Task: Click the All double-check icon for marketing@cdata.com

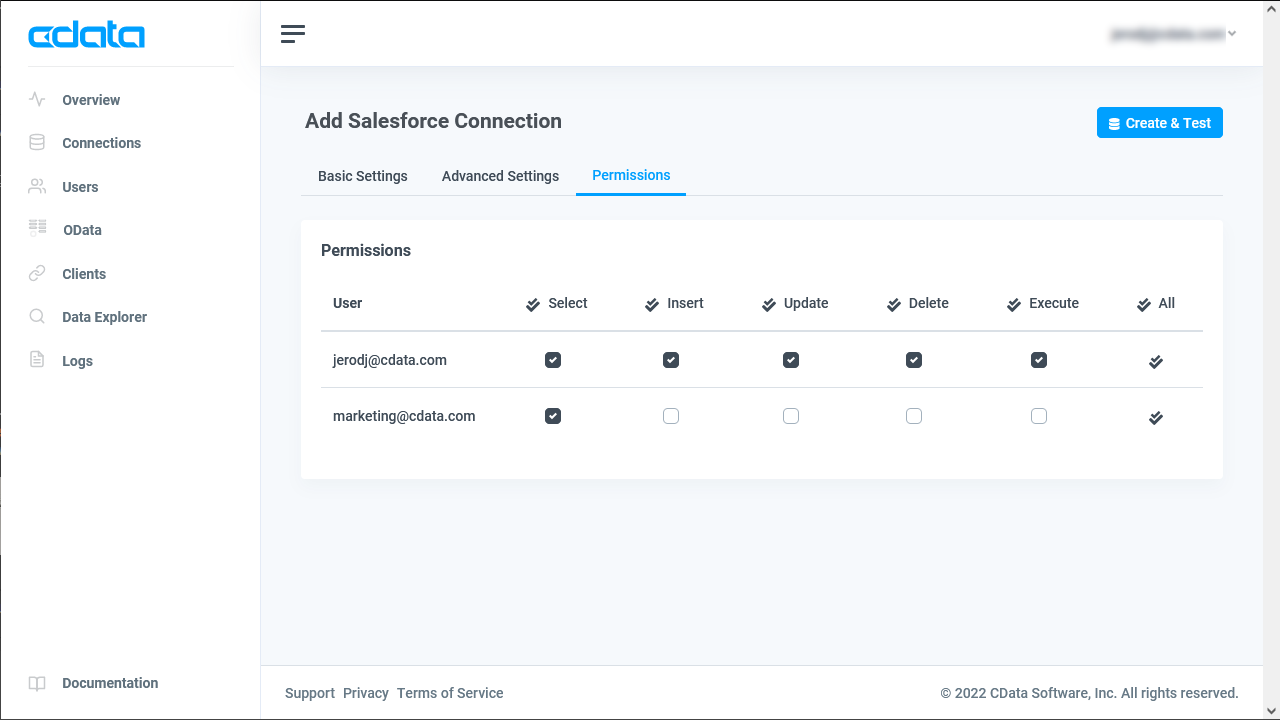Action: (1156, 418)
